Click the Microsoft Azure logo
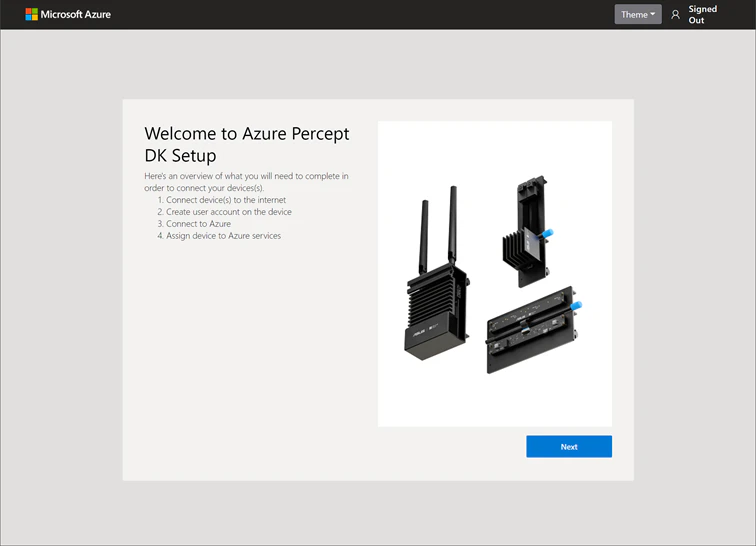 coord(31,14)
